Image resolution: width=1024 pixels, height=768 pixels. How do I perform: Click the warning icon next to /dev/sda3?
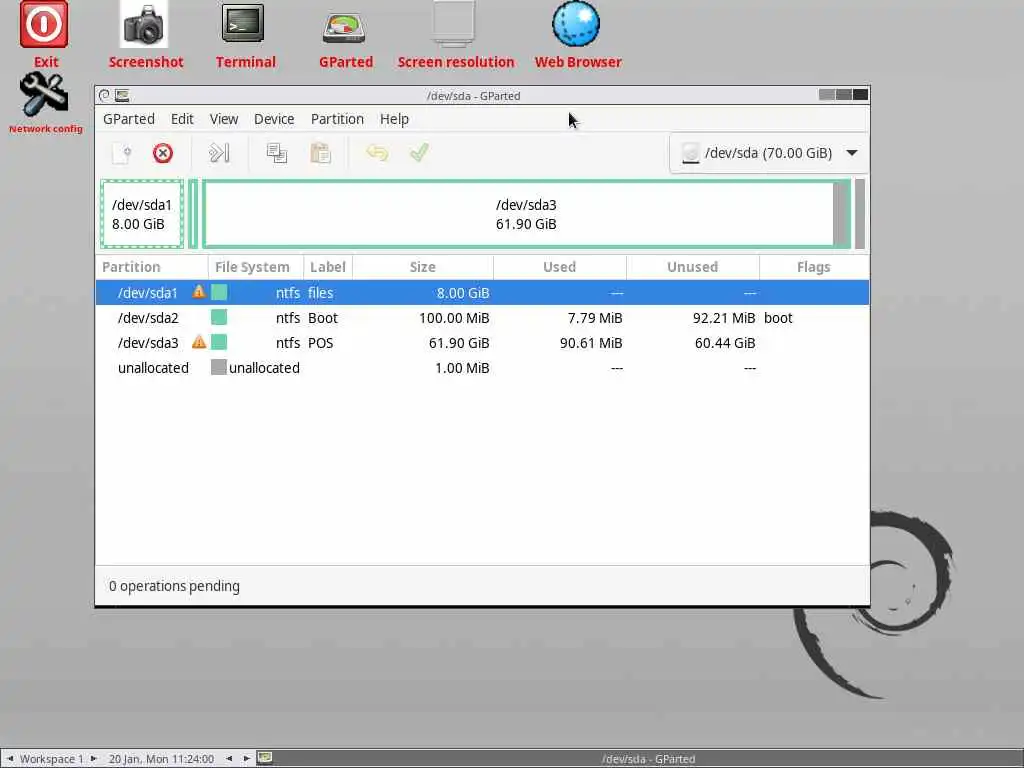click(199, 342)
